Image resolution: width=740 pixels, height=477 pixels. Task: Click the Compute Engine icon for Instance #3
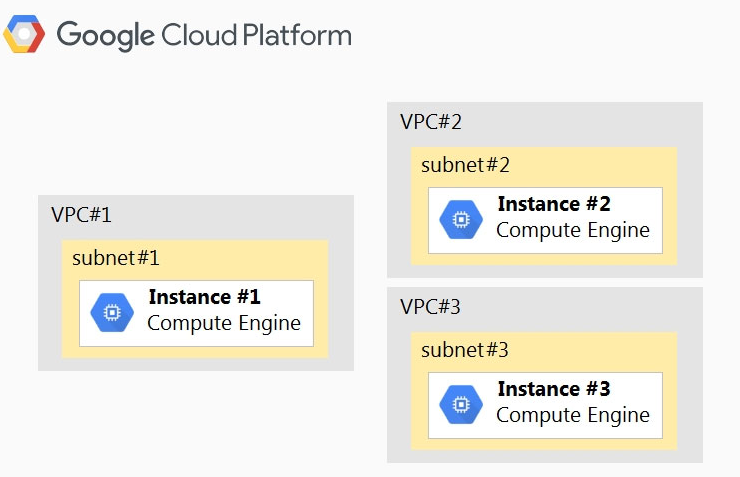click(461, 404)
